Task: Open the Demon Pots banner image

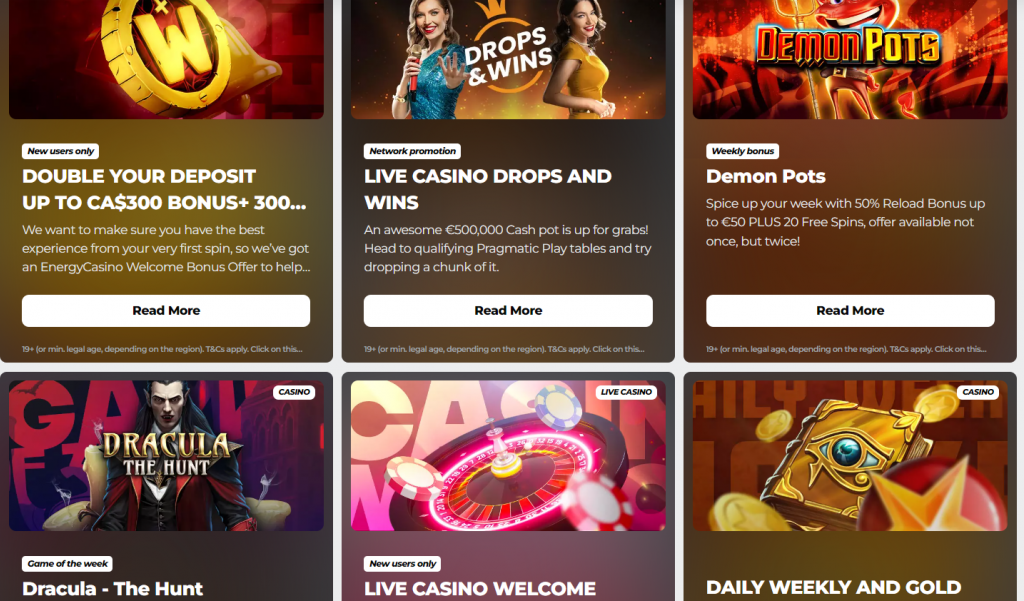Action: (x=850, y=59)
